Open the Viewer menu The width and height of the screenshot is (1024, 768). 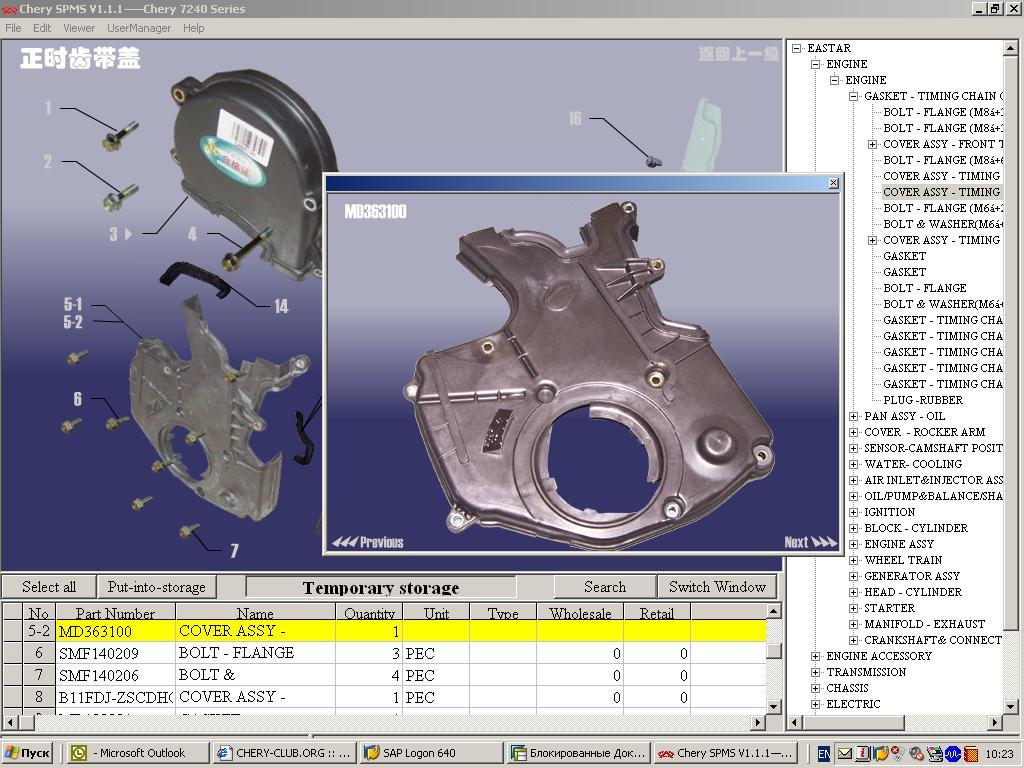[x=79, y=28]
